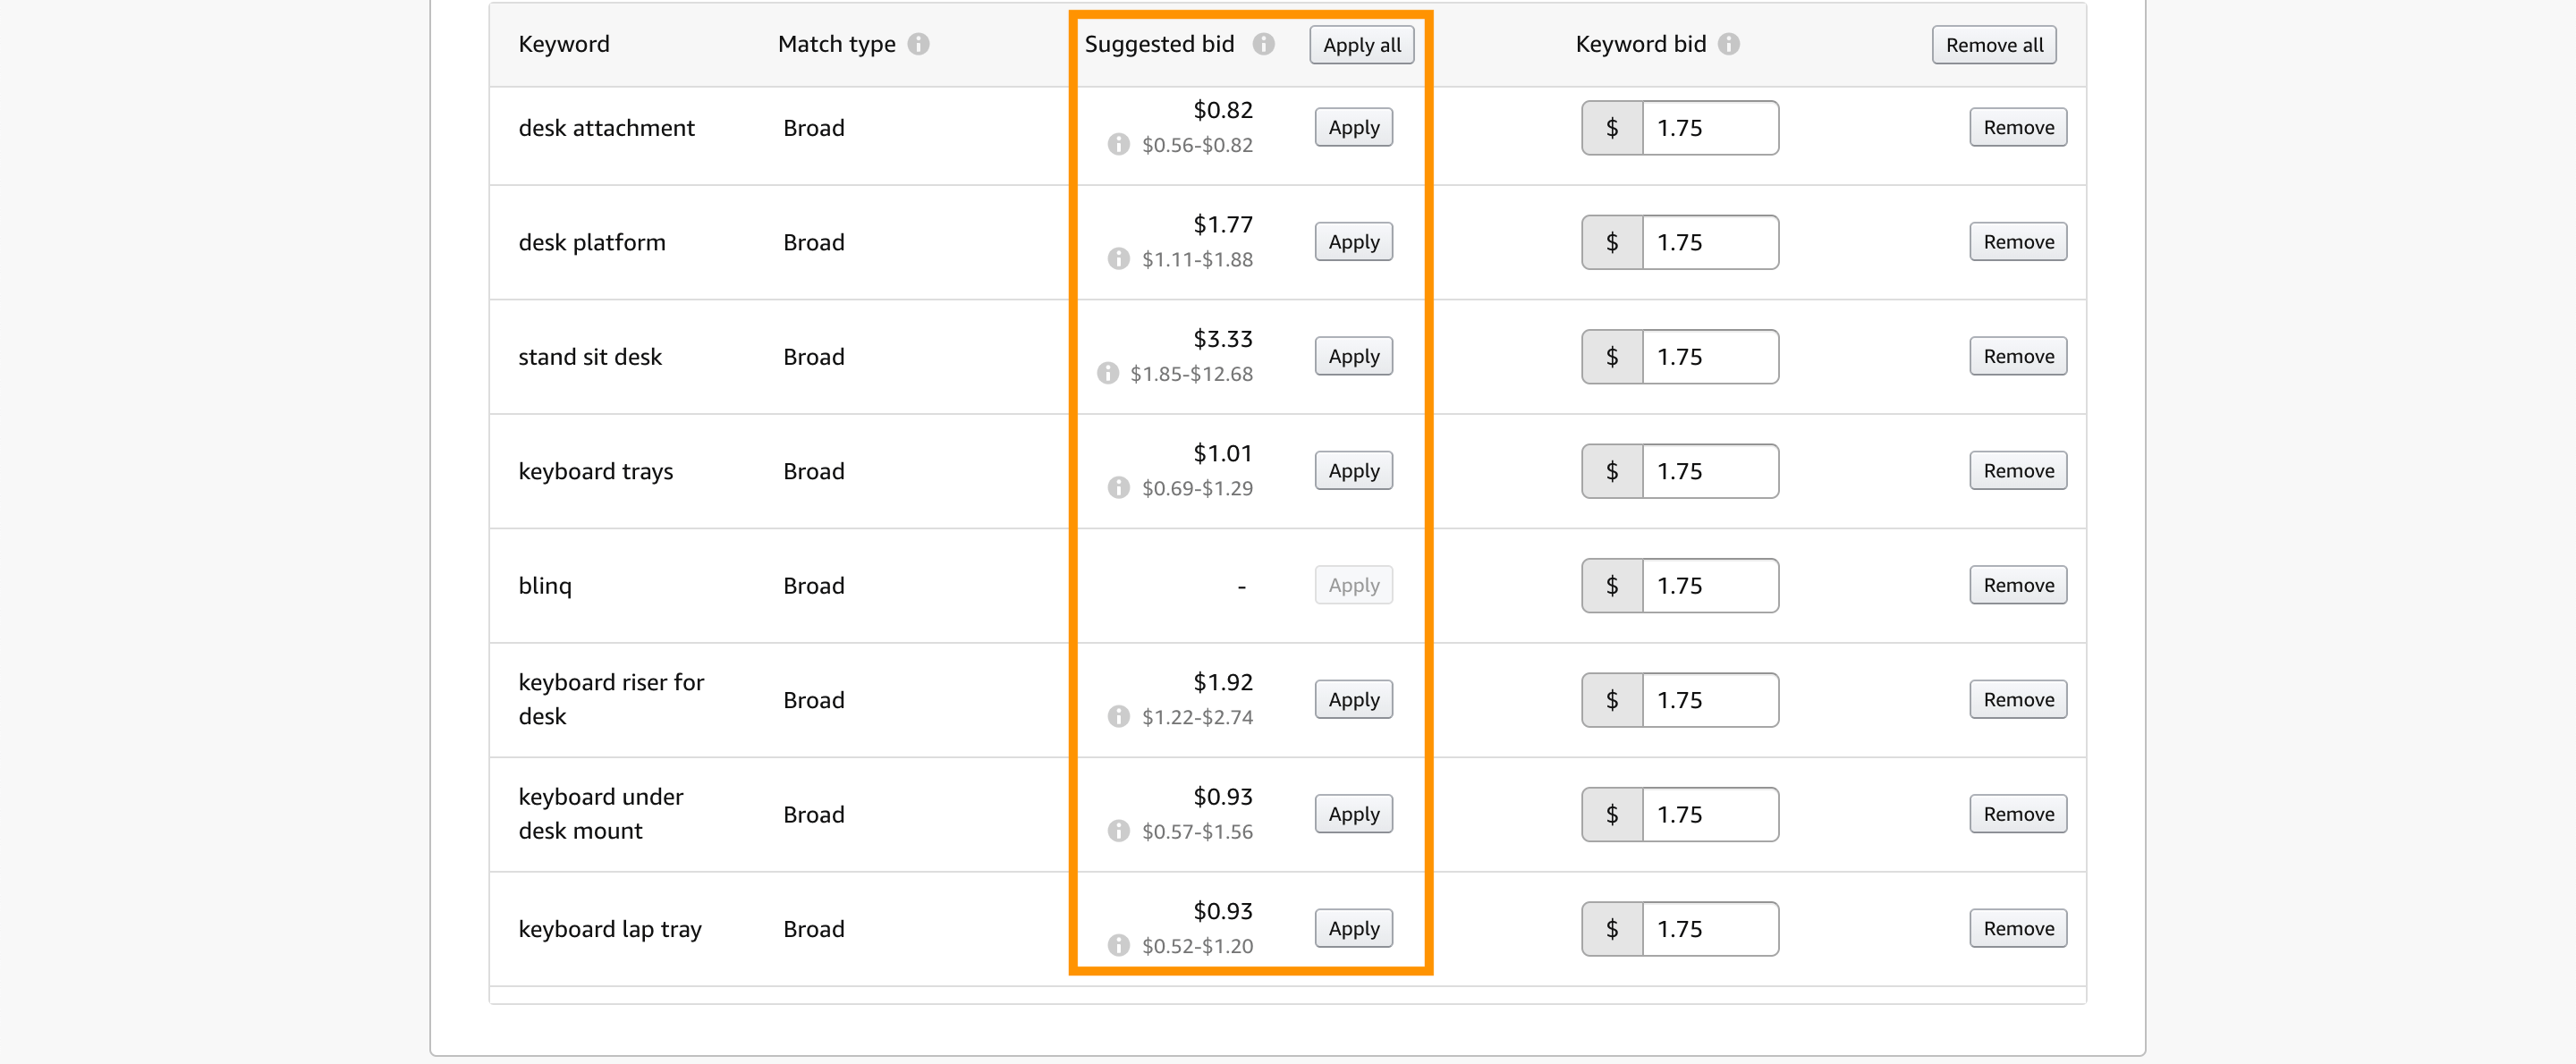Click info icon beside Keyword bid header
Screen dimensions: 2576x1064
point(1728,44)
